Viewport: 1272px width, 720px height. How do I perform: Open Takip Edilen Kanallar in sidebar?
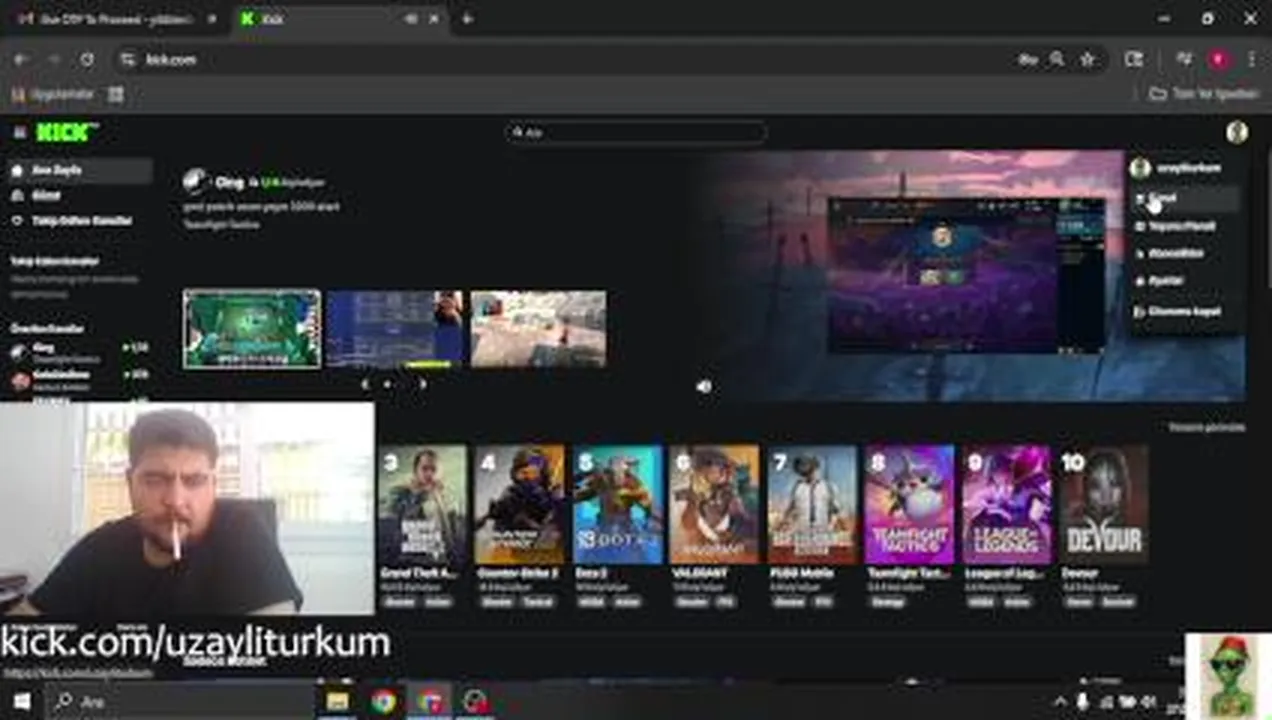[x=80, y=221]
